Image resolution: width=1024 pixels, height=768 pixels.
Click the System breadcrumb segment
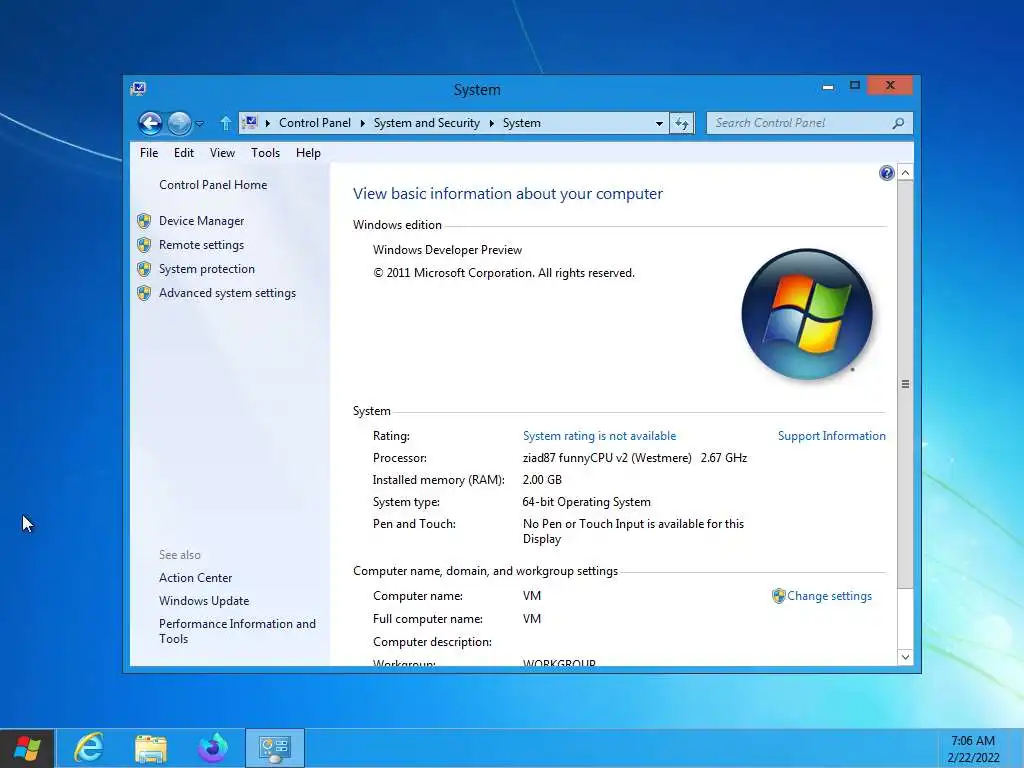521,123
